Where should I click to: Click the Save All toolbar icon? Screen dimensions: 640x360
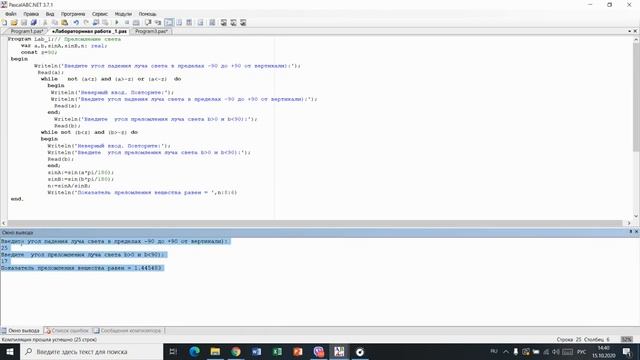click(33, 22)
